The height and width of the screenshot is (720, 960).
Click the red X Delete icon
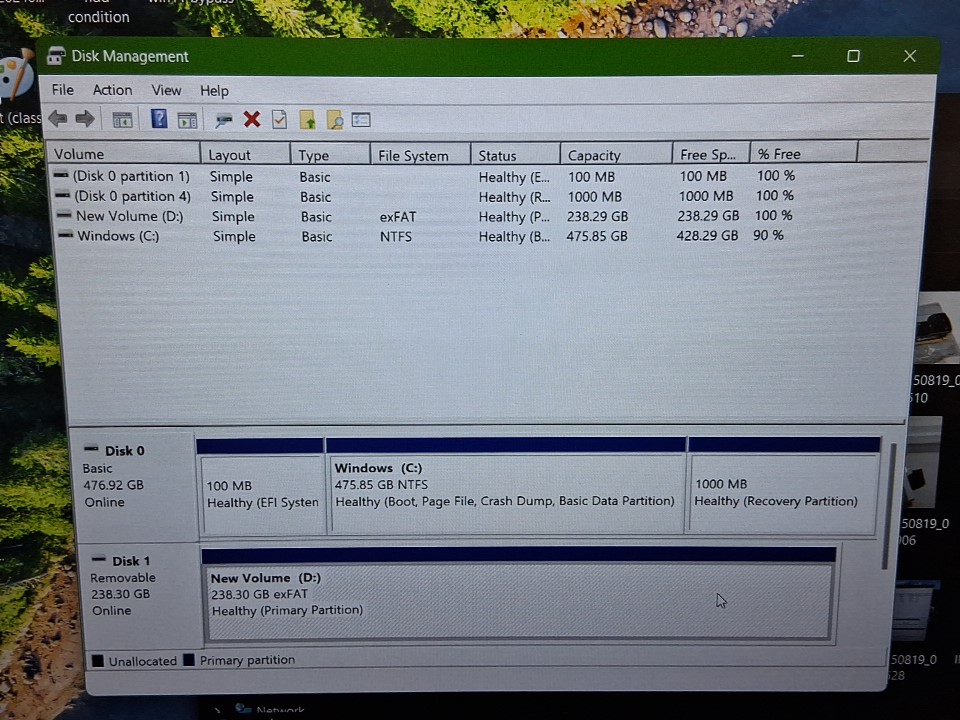(252, 119)
